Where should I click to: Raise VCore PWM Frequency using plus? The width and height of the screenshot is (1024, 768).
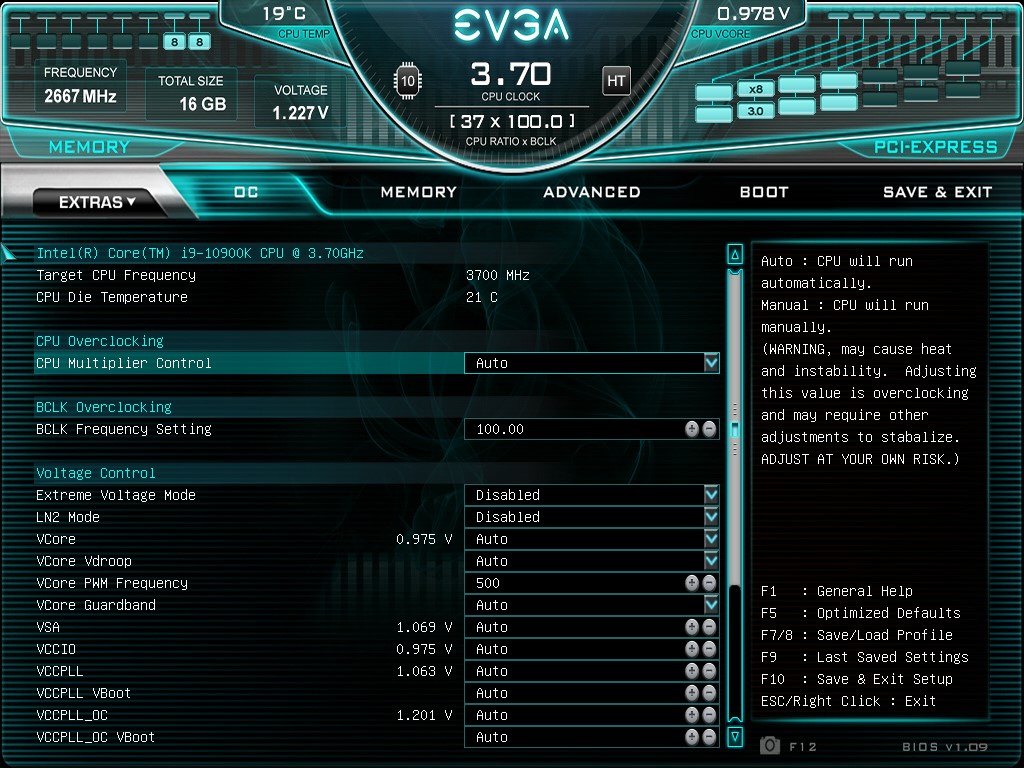(692, 583)
